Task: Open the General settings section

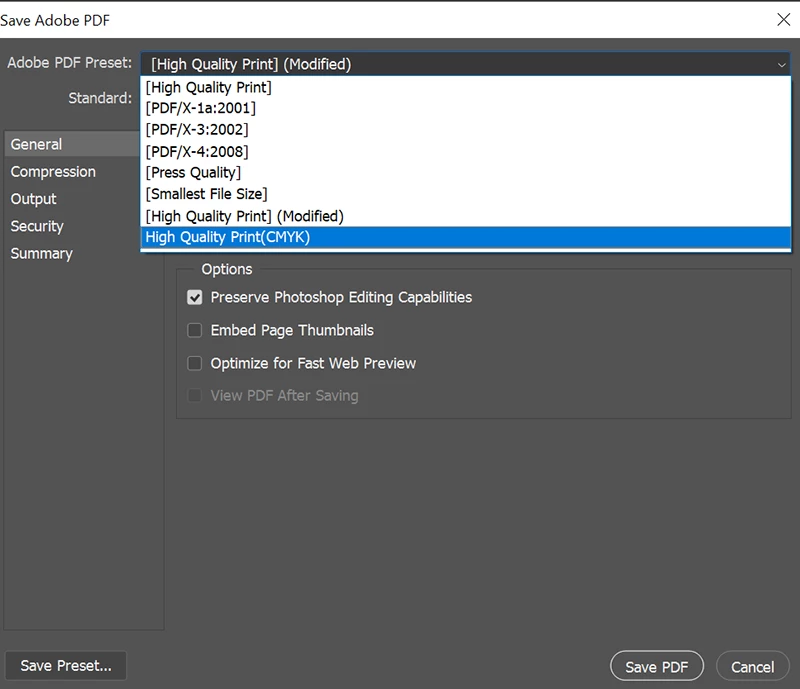Action: [72, 144]
